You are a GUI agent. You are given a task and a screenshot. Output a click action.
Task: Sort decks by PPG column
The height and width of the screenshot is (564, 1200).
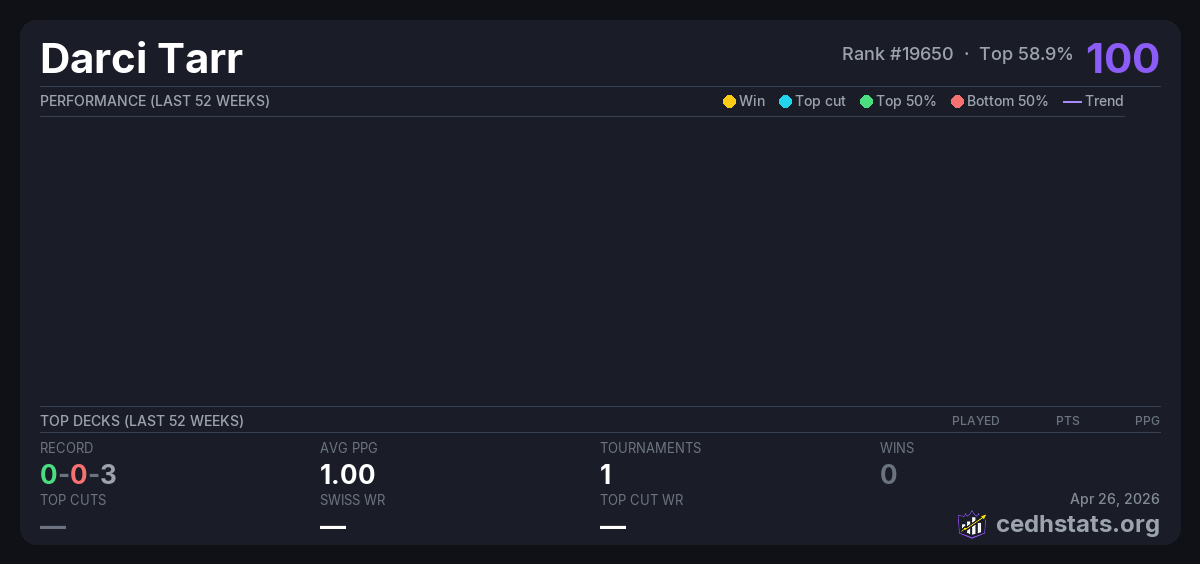[1147, 421]
